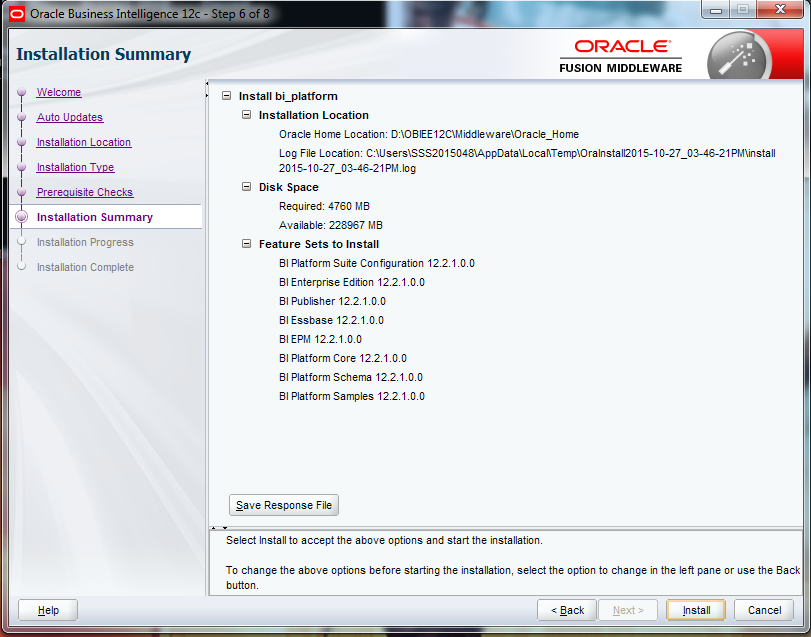Select BI Platform Suite Configuration 12.2.1.0.0

tap(377, 263)
